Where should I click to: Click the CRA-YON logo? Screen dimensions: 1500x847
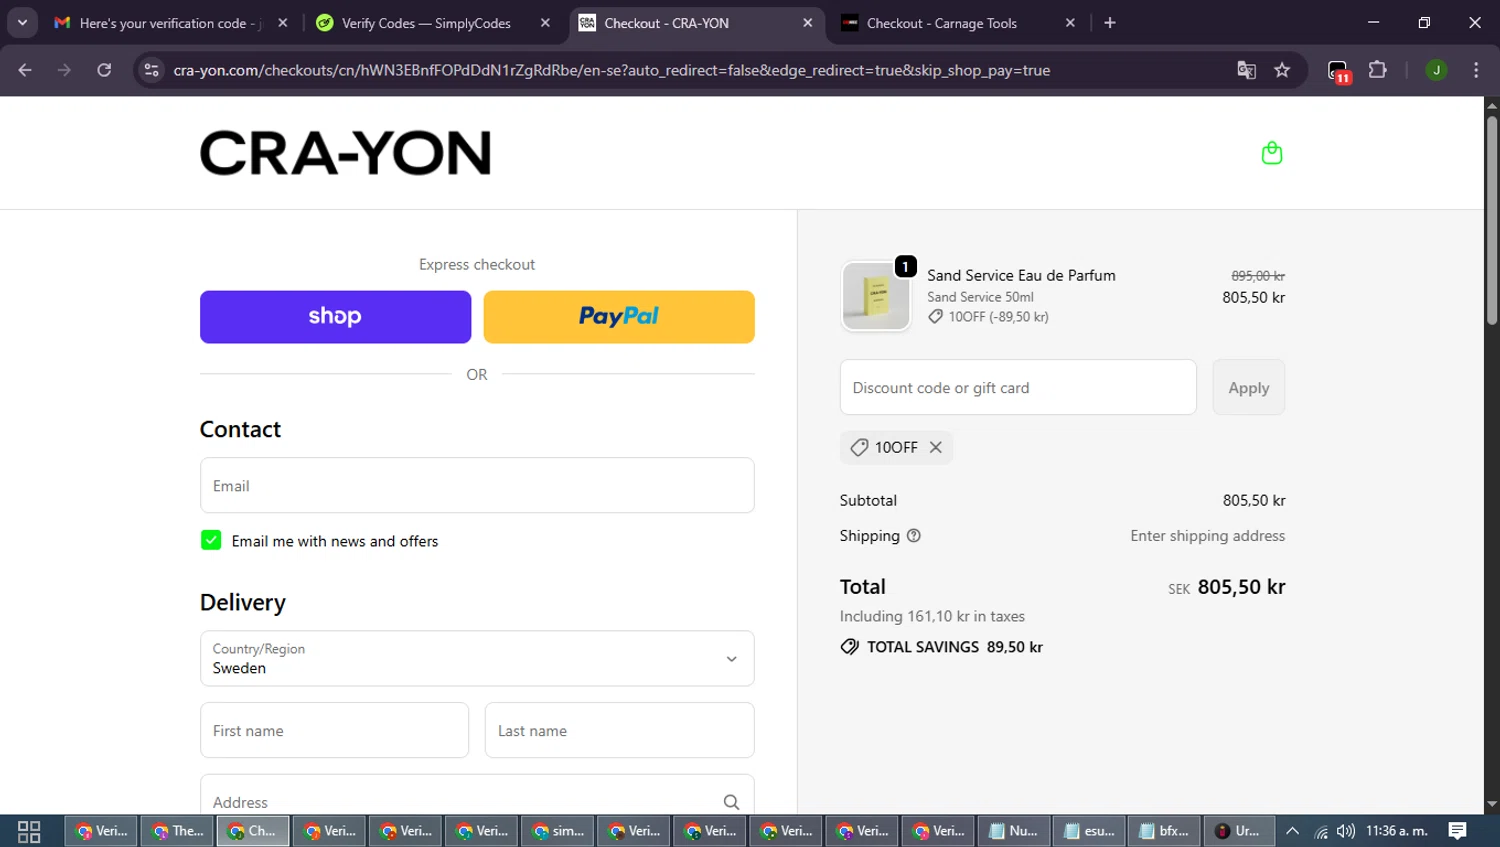[x=346, y=153]
